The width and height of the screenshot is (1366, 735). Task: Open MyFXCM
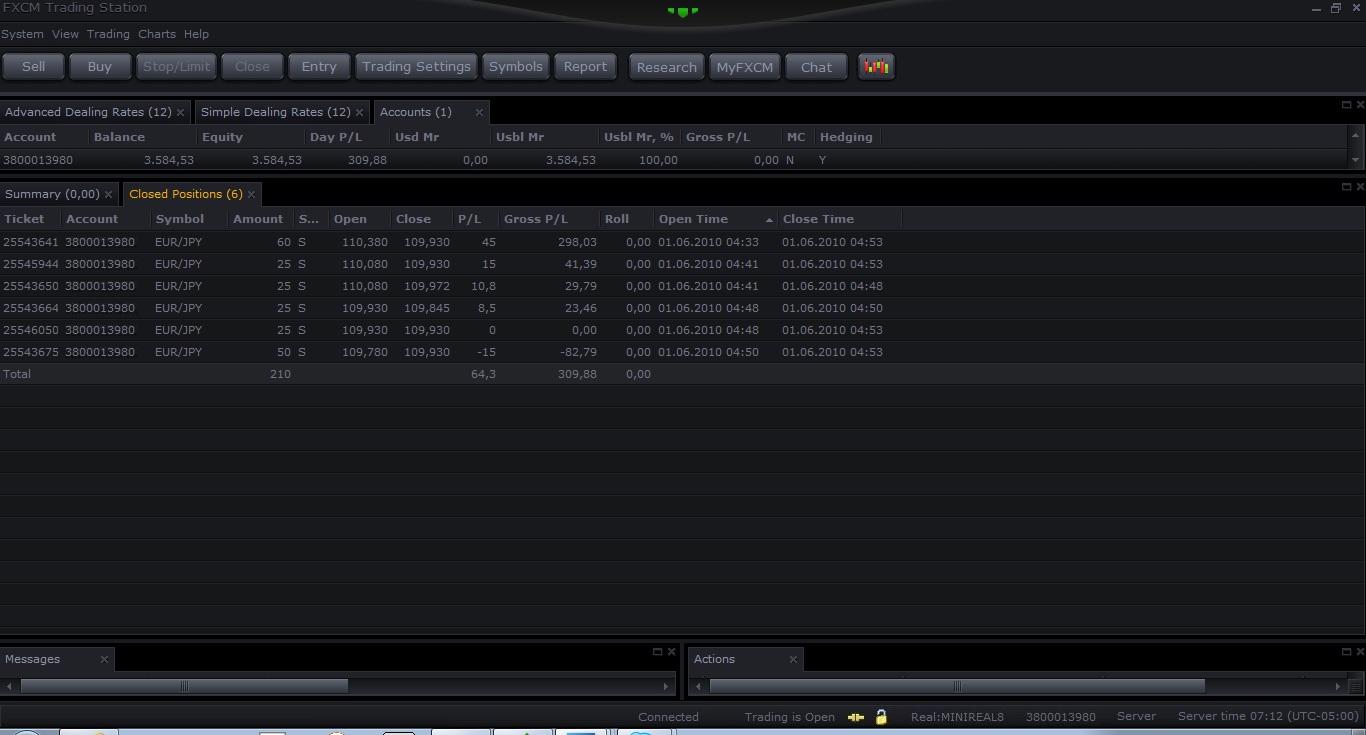[x=745, y=67]
